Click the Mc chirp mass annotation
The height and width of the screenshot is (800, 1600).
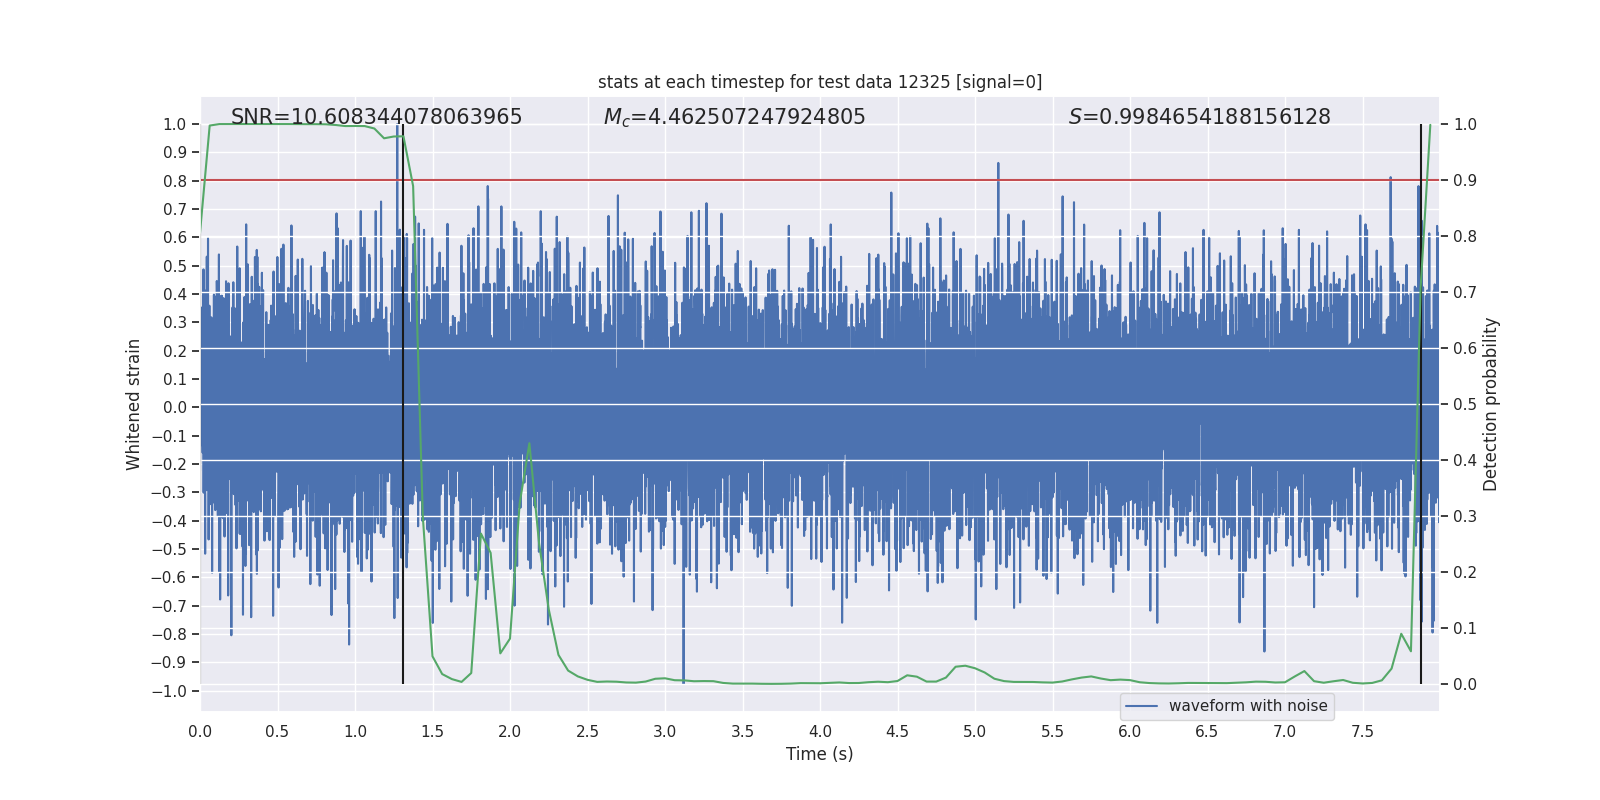click(x=735, y=117)
